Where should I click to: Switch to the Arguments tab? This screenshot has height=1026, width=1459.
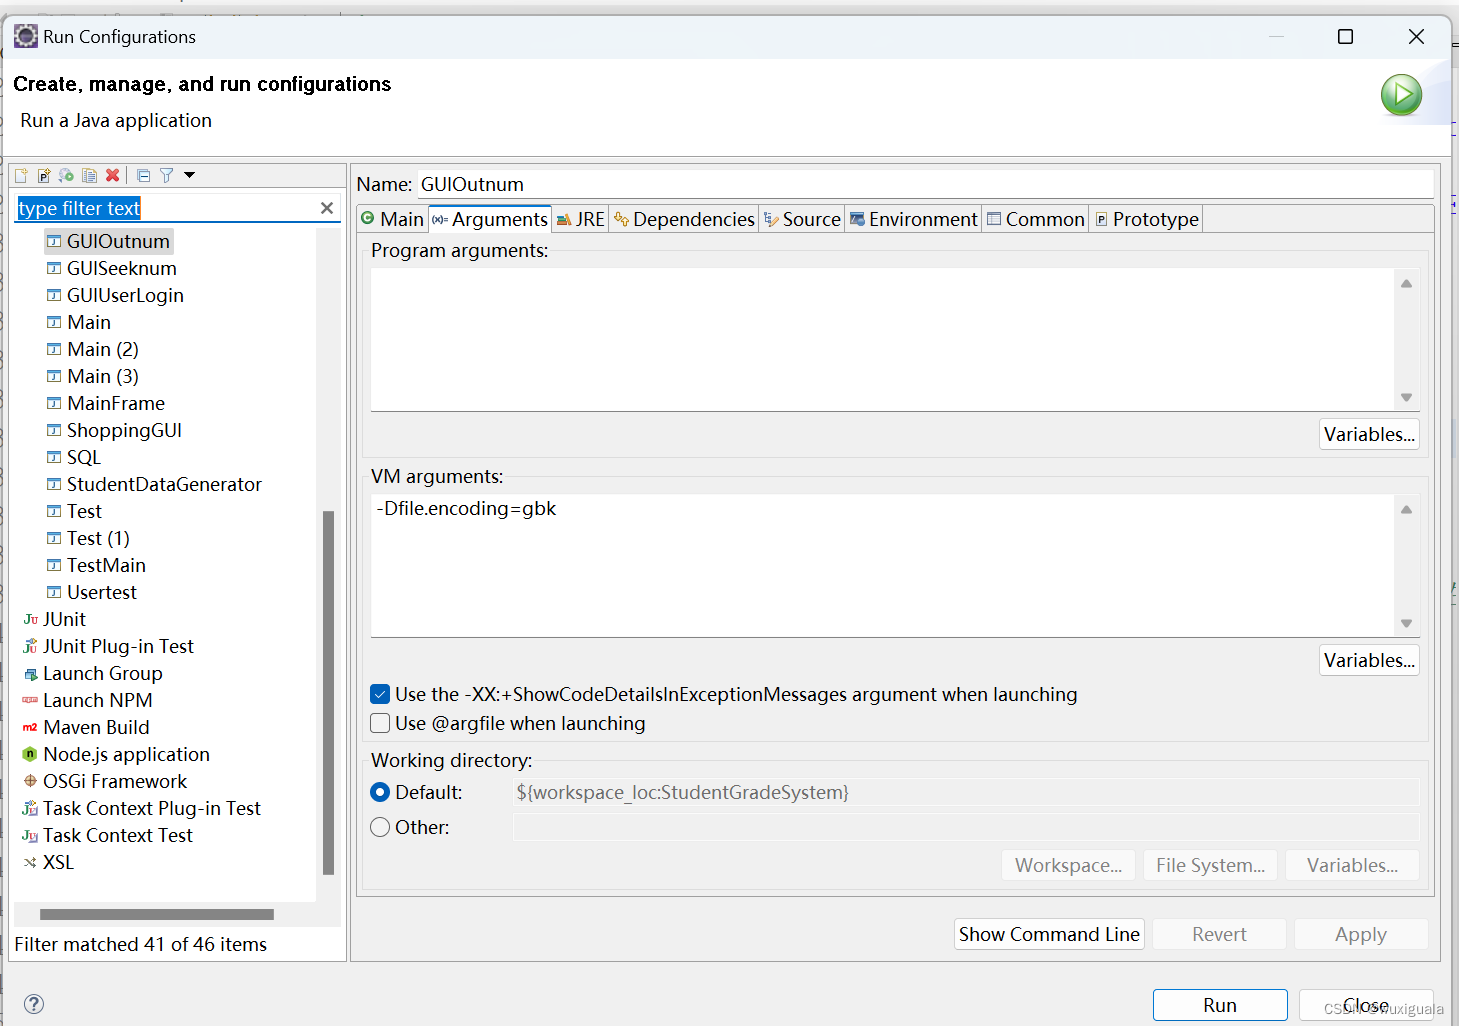point(490,219)
